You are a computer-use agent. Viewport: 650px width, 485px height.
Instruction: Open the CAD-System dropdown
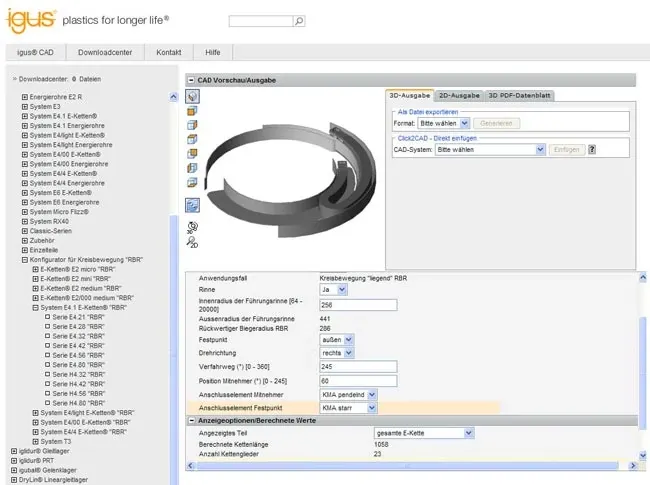[490, 149]
